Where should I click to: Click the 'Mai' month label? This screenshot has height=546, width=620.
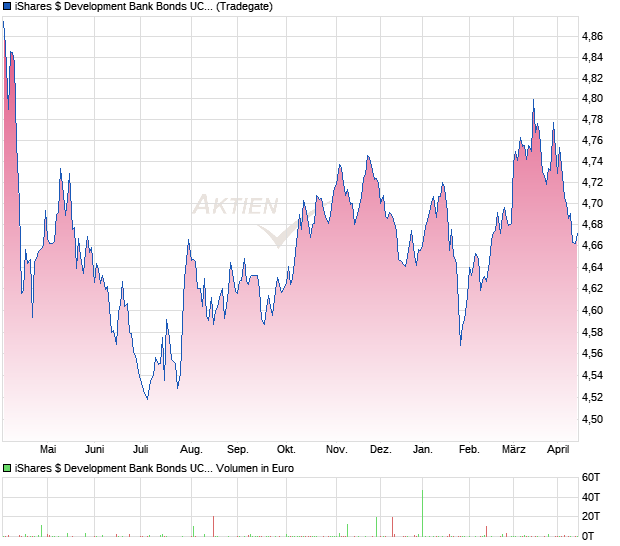coord(48,450)
